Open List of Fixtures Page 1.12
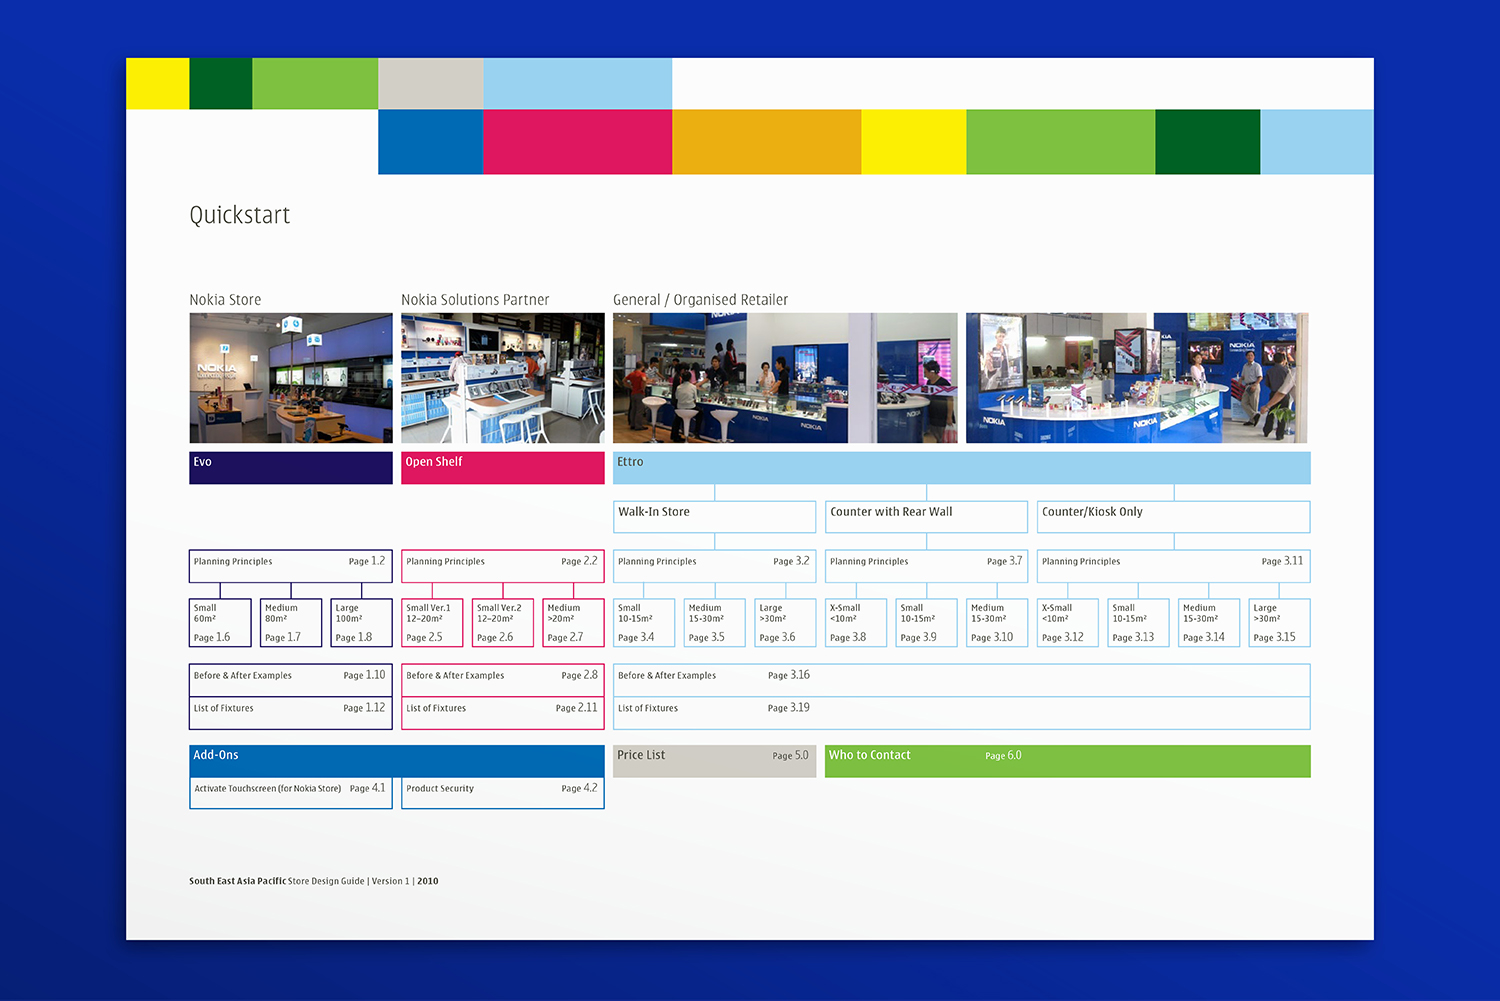Viewport: 1500px width, 1001px height. 291,713
